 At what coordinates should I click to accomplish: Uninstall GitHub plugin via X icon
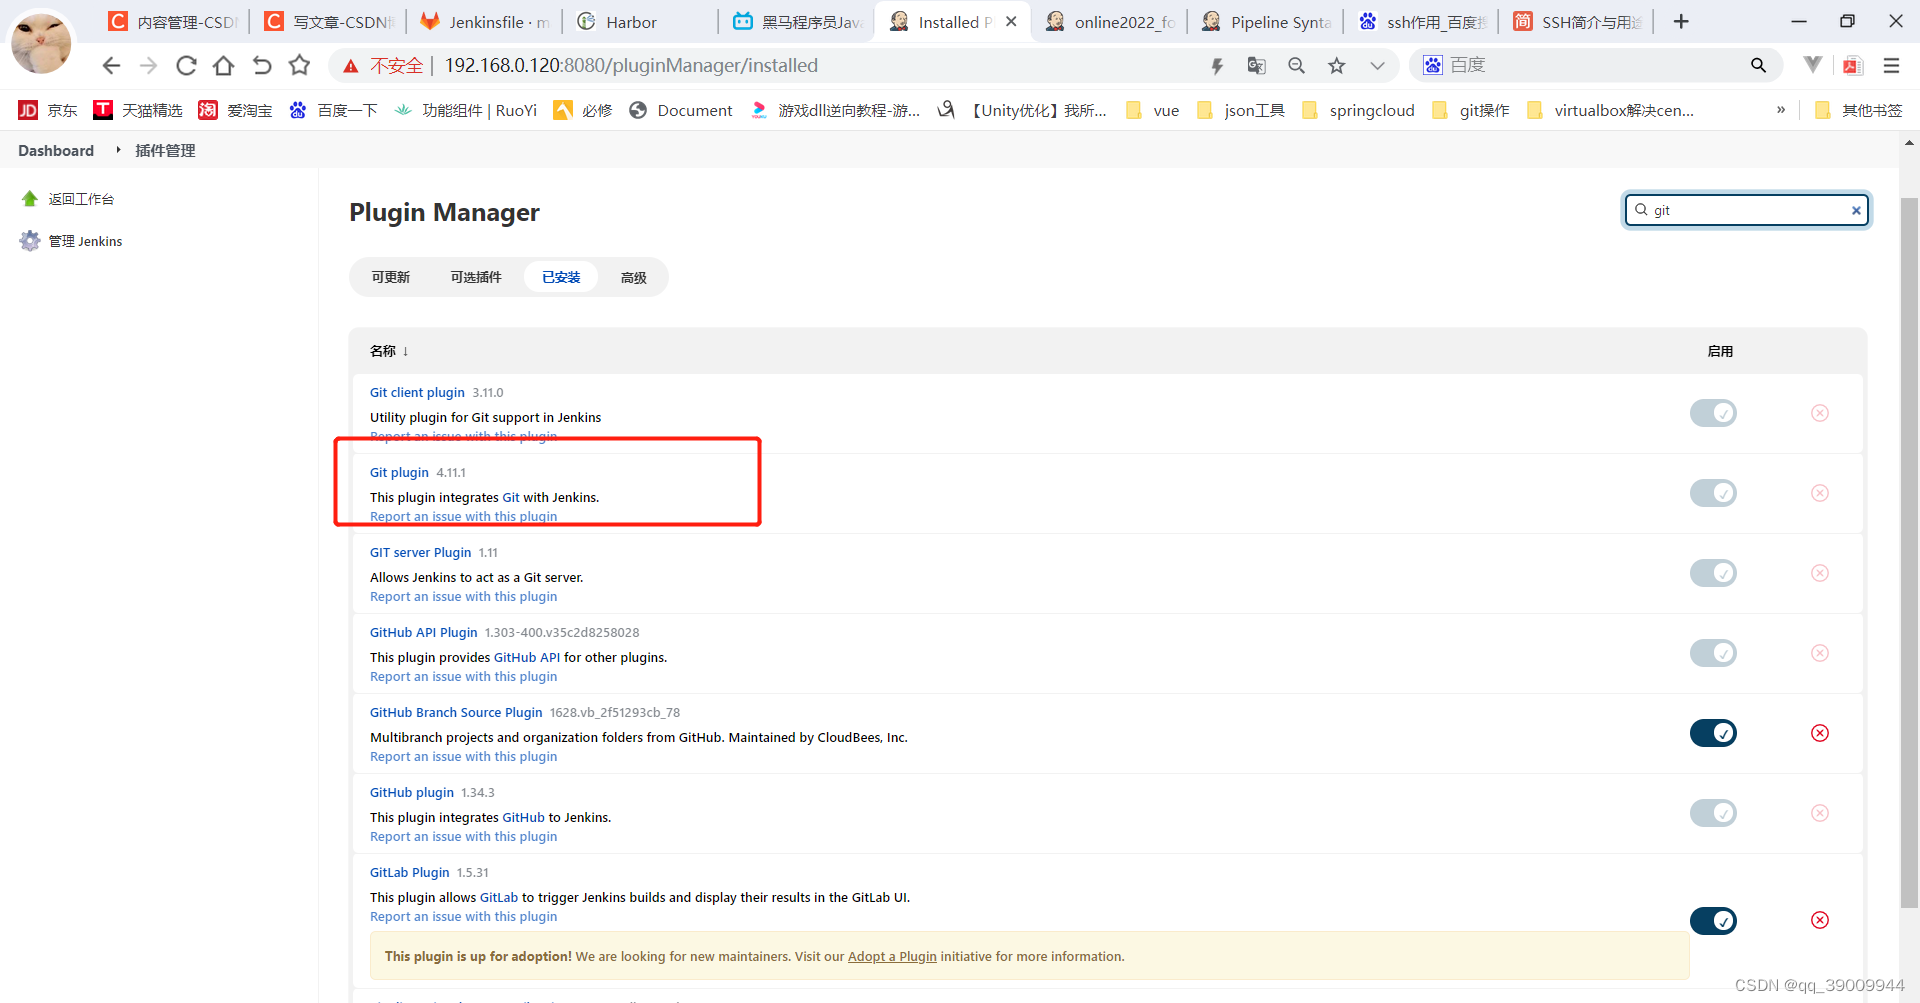(x=1820, y=813)
